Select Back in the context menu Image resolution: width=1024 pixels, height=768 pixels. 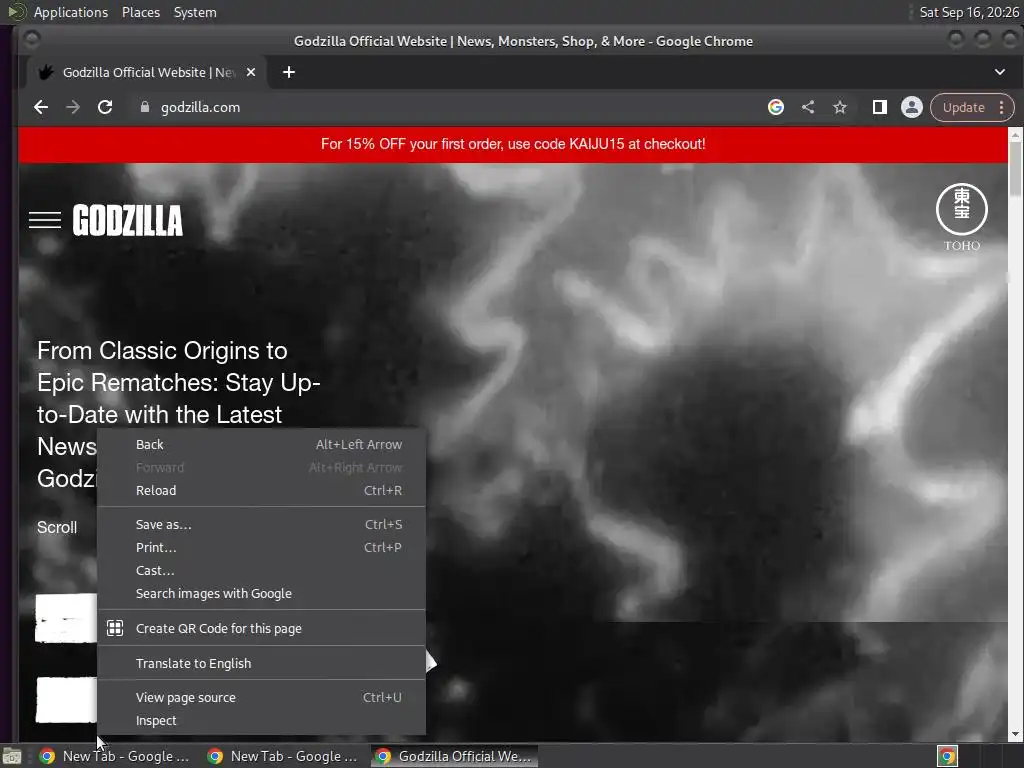coord(261,444)
